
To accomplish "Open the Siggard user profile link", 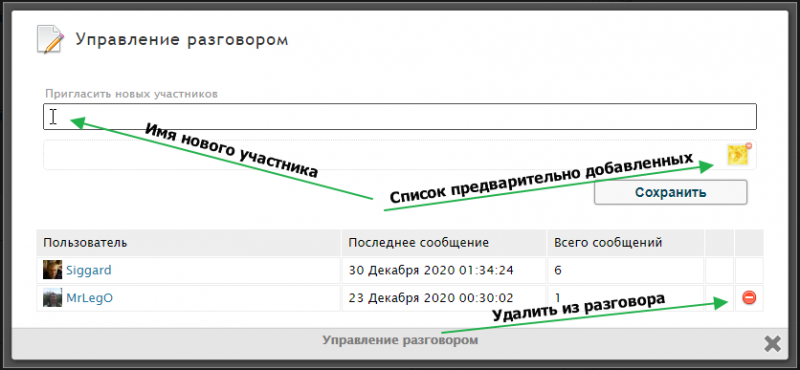I will [88, 270].
